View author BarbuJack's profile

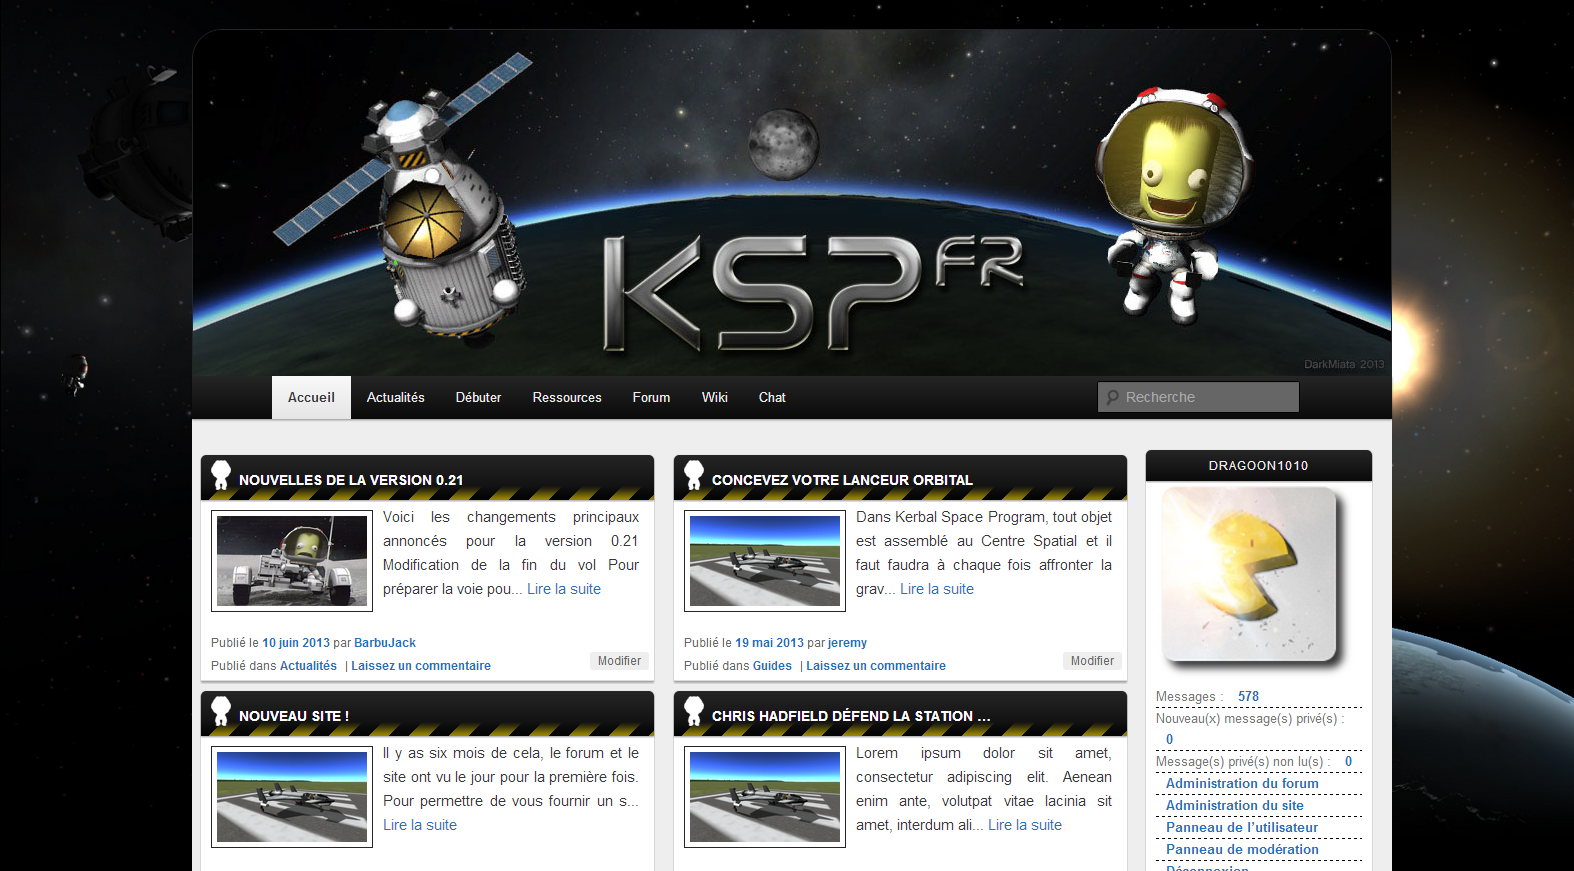tap(385, 643)
